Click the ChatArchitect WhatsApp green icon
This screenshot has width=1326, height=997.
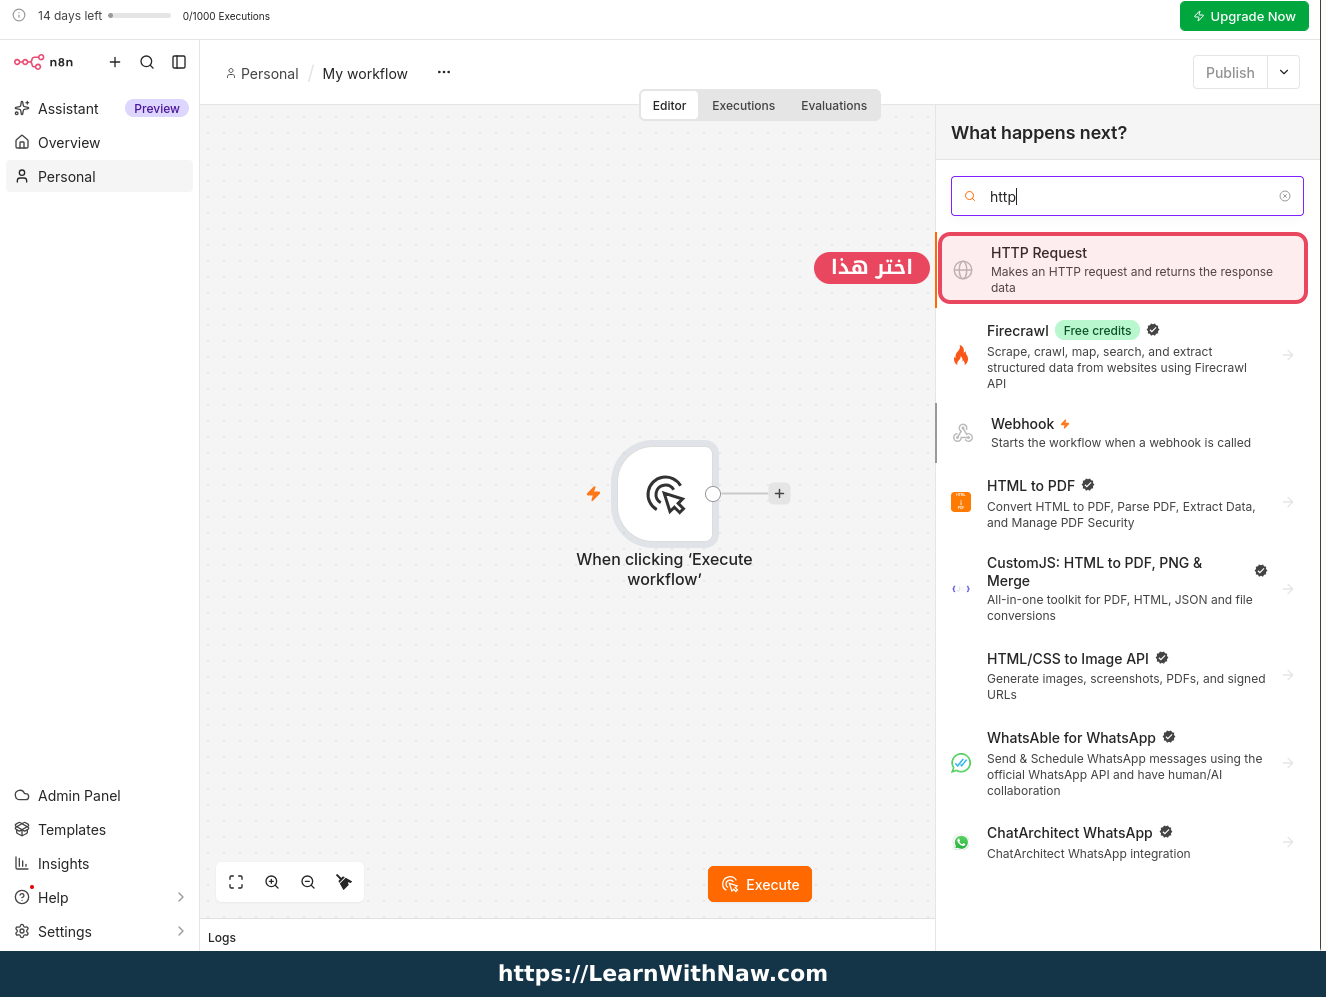[961, 842]
